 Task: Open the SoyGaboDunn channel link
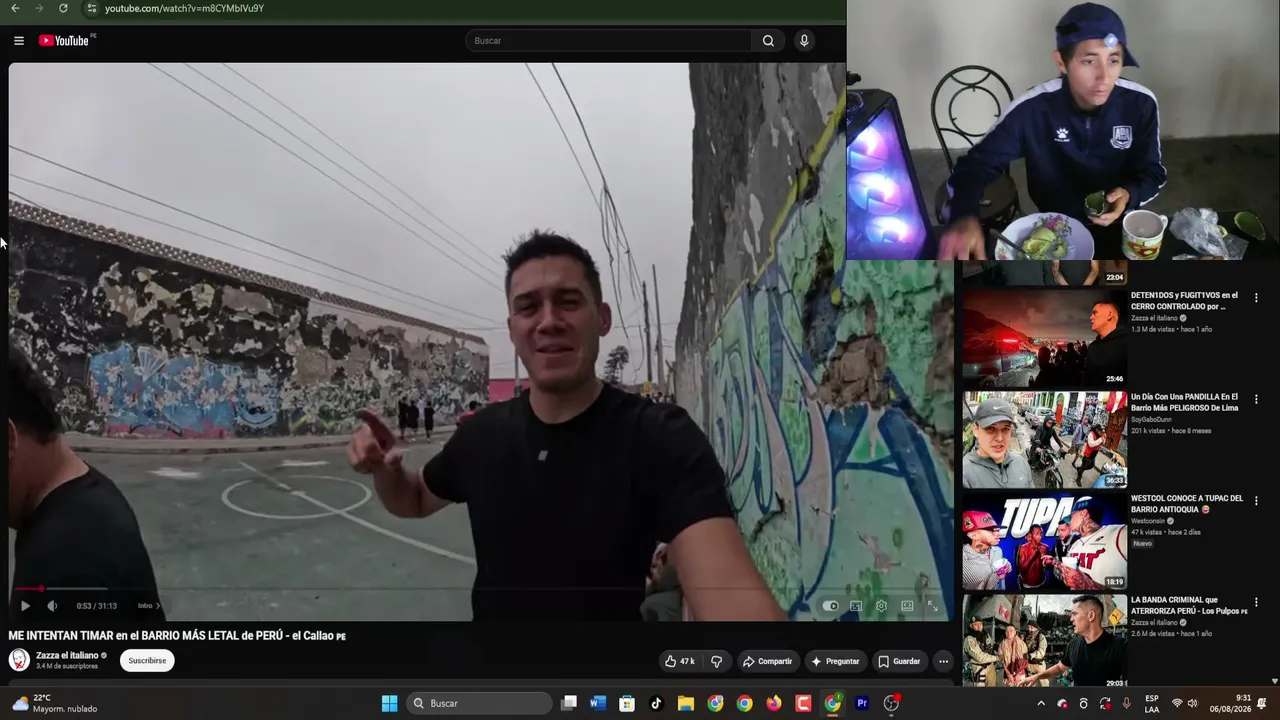(x=1151, y=419)
